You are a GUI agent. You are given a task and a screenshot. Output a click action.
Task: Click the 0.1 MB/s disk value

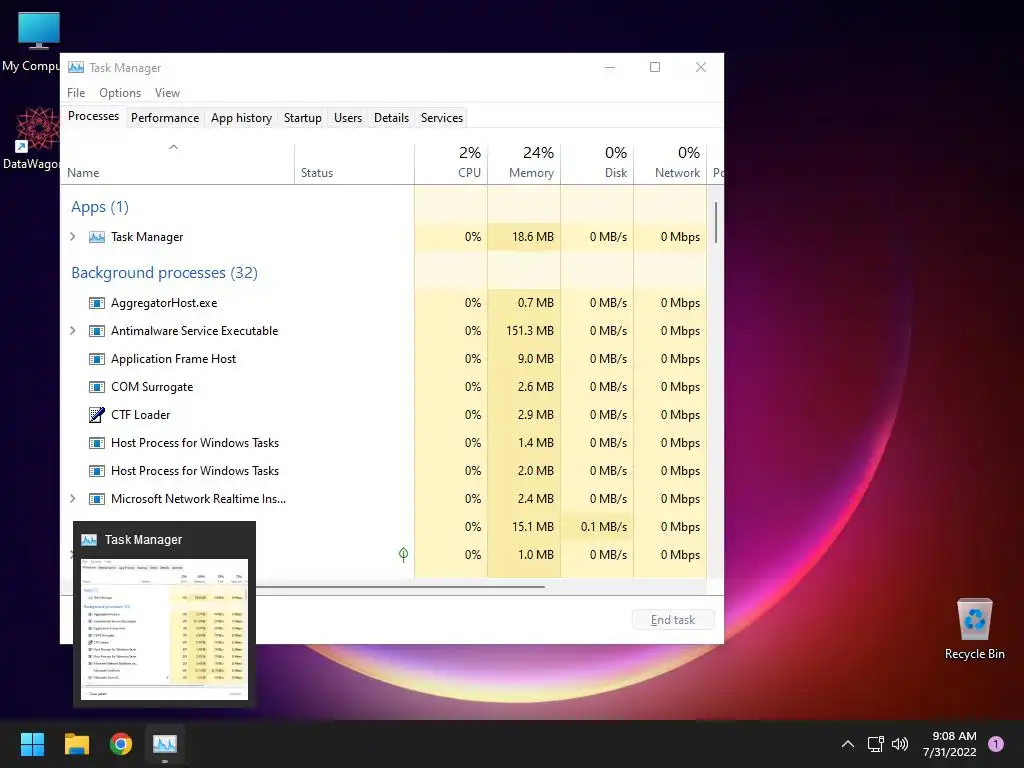[x=603, y=526]
